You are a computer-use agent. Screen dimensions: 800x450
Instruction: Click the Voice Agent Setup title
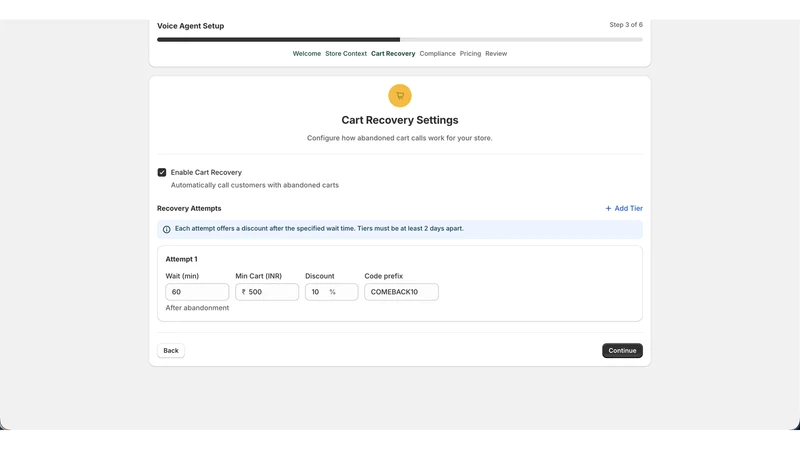(x=190, y=26)
